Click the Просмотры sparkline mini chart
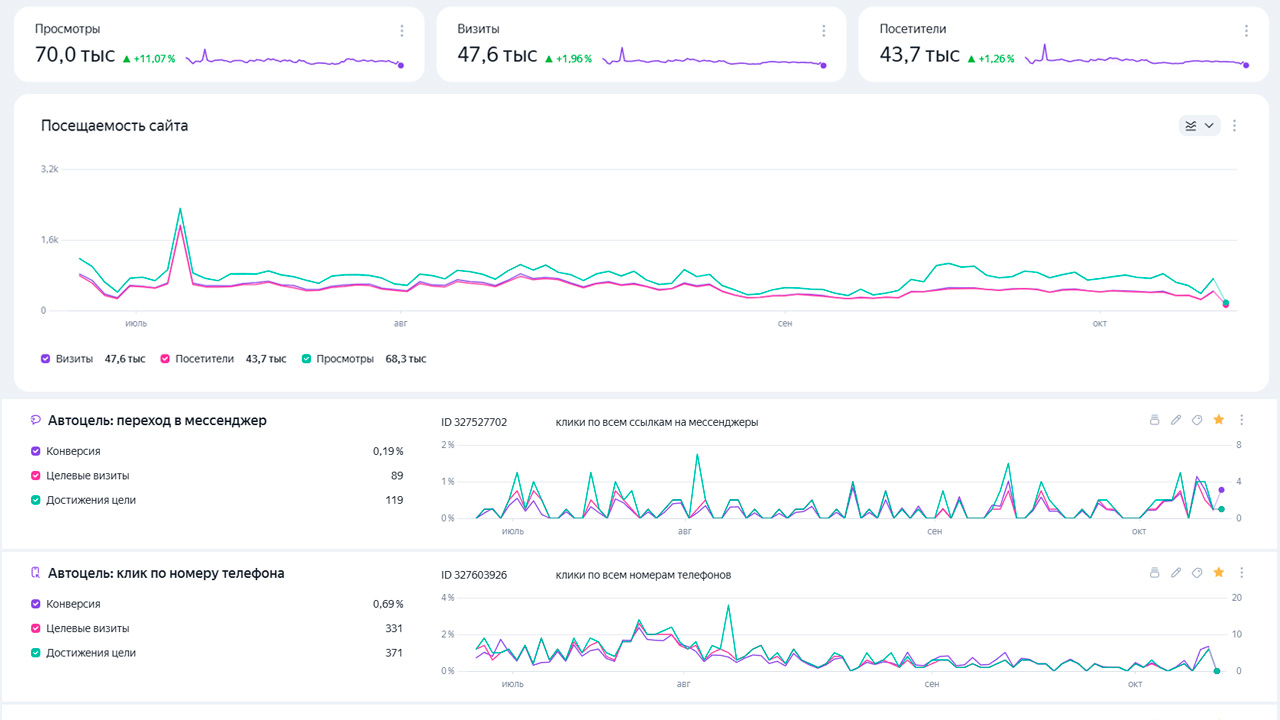 [295, 58]
